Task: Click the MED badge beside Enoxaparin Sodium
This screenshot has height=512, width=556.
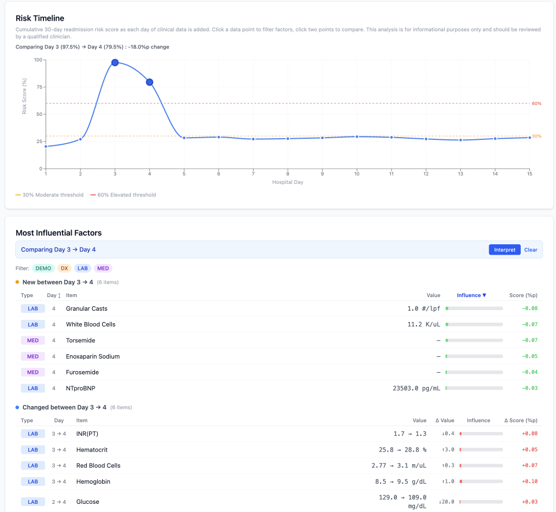Action: (x=33, y=356)
